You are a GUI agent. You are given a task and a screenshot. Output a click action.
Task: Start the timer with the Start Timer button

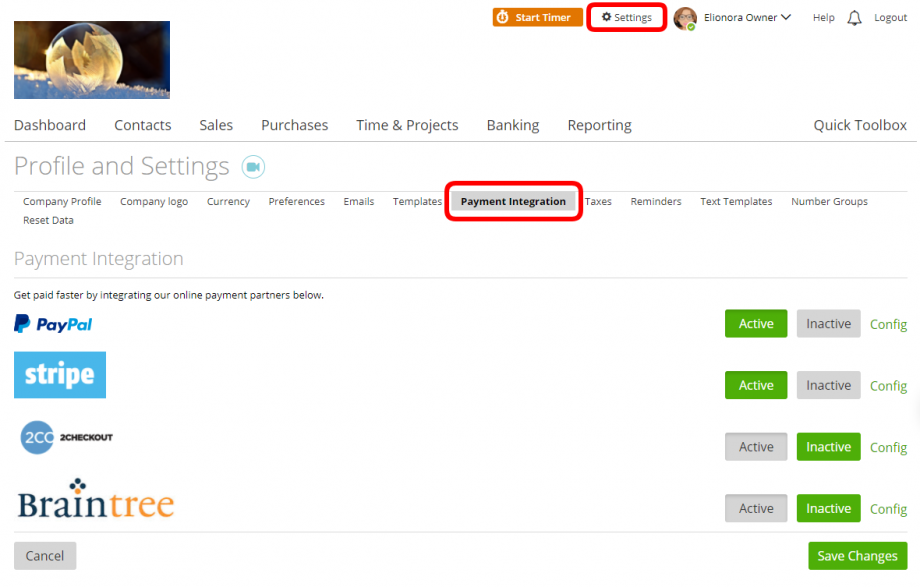tap(537, 17)
